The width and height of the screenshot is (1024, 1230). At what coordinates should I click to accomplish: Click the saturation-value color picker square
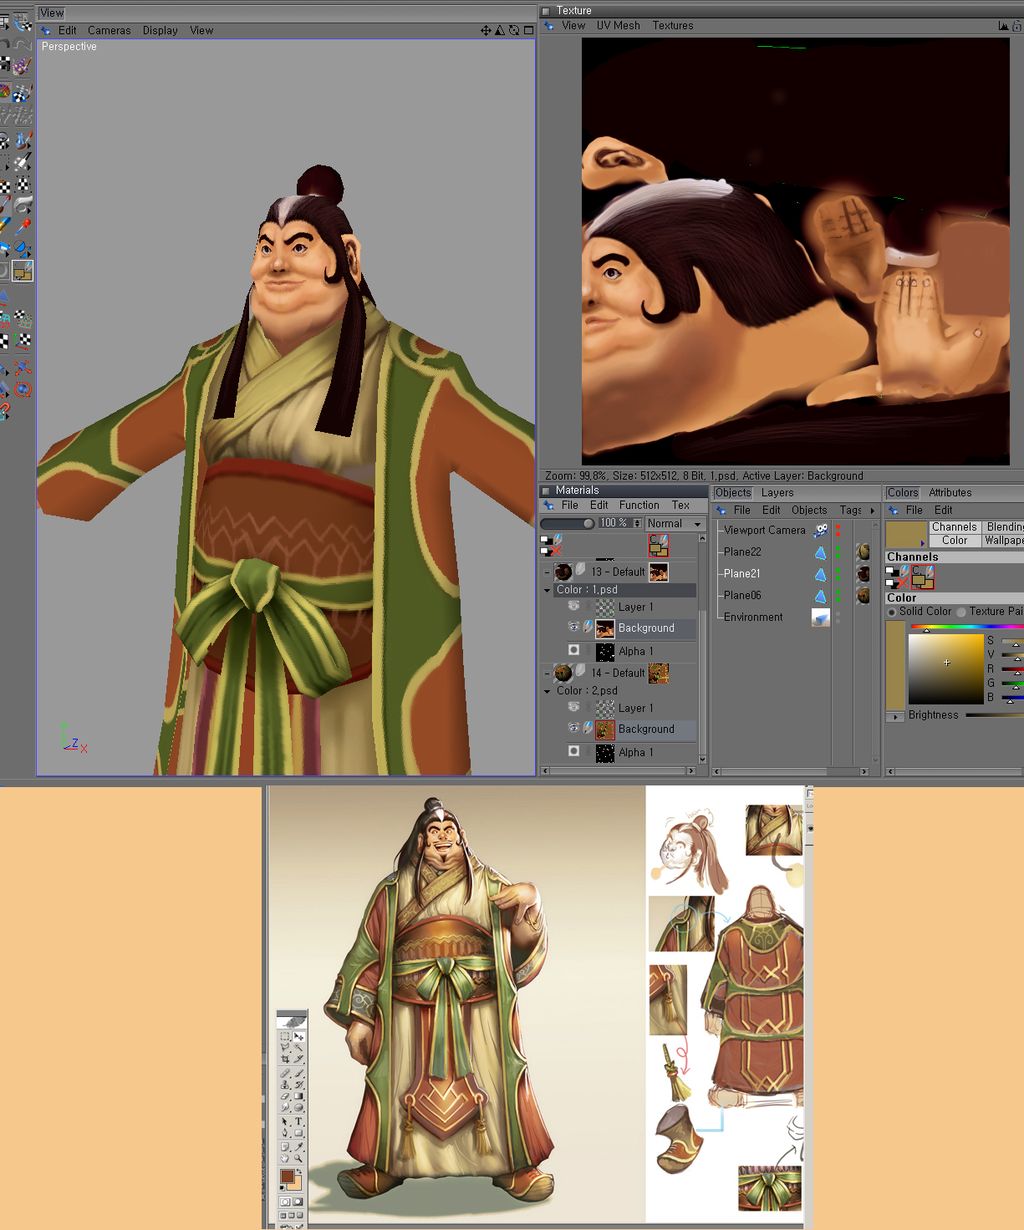click(946, 669)
